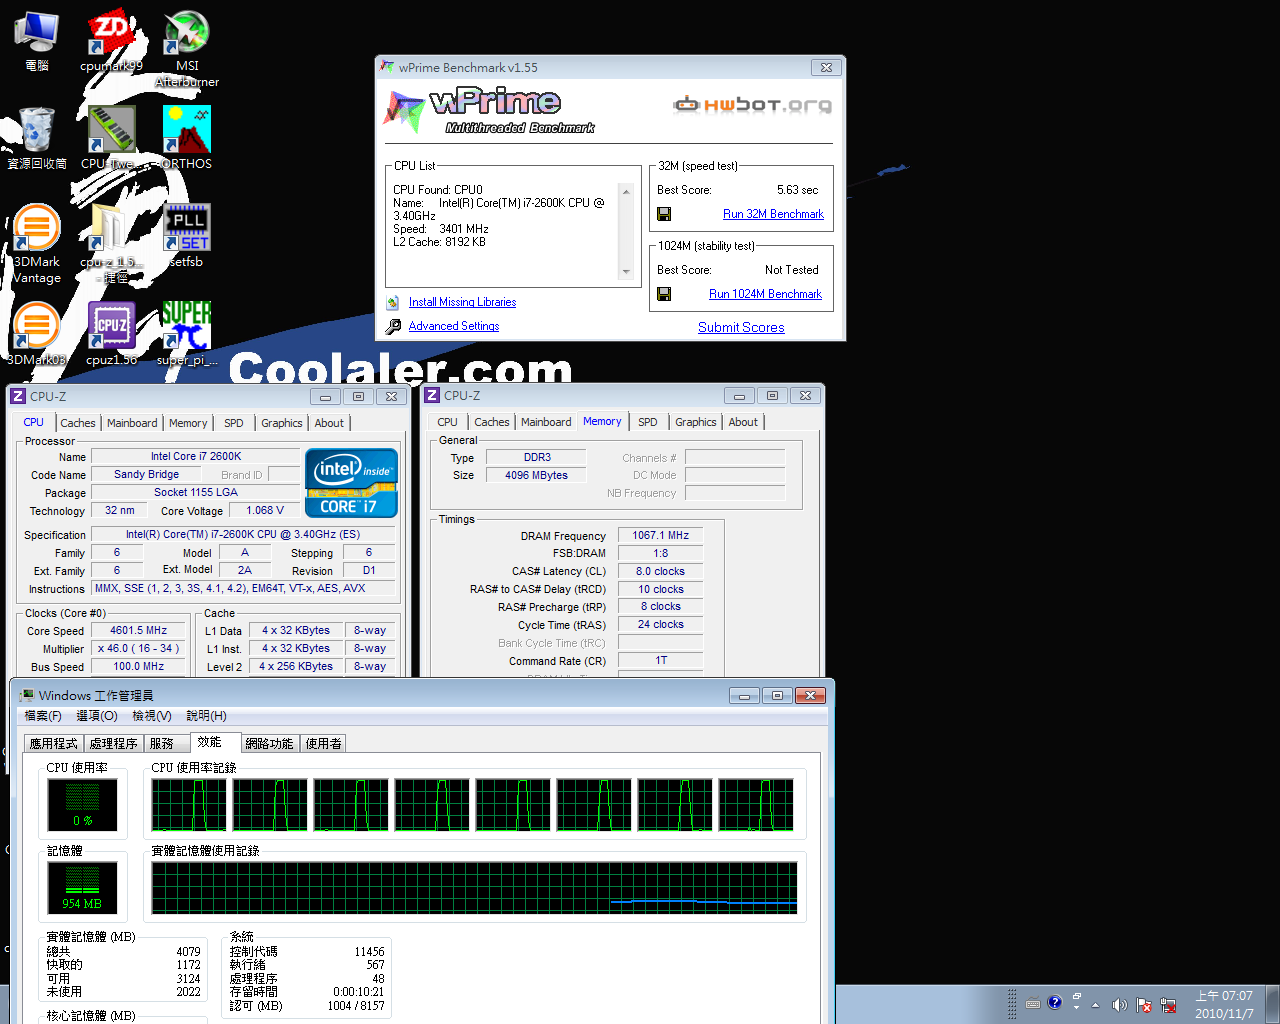Viewport: 1280px width, 1024px height.
Task: Click the Show Desktop button on taskbar
Action: point(1272,1004)
